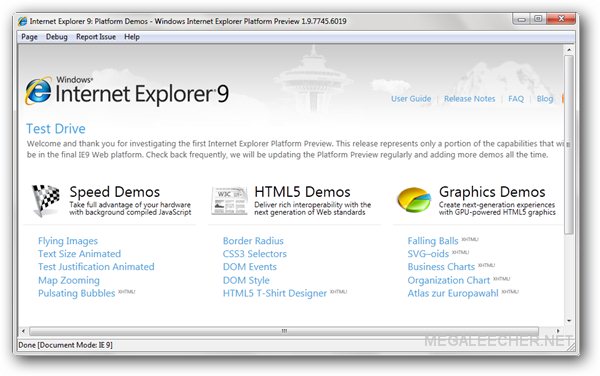Viewport: 600px width, 376px height.
Task: Open the User Guide link
Action: click(x=411, y=99)
